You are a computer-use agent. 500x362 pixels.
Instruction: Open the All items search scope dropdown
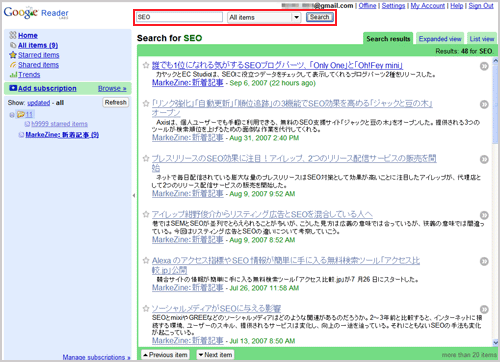click(264, 17)
